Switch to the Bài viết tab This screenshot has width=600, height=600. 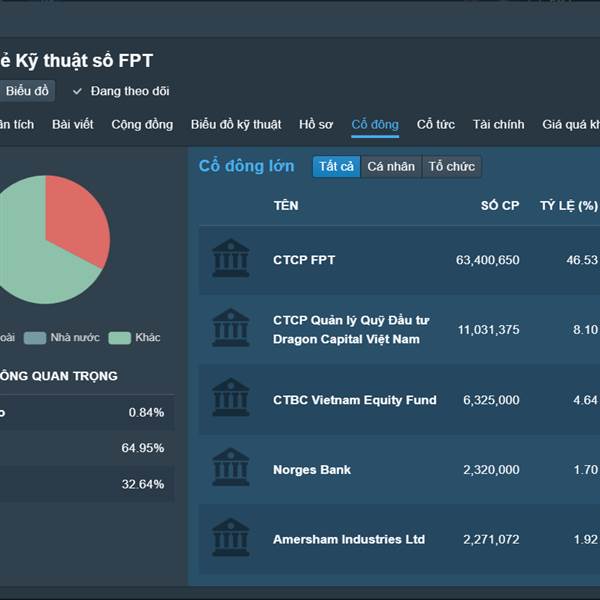(73, 124)
